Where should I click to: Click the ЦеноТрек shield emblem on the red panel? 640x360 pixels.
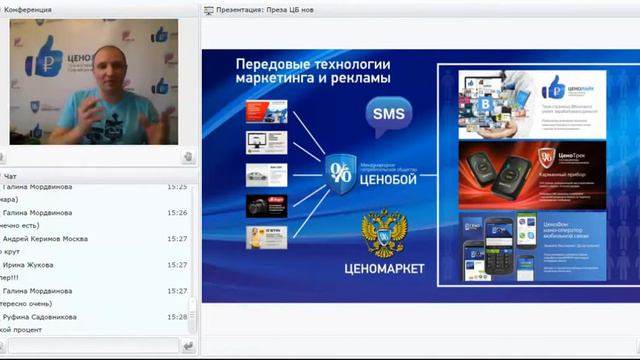pos(546,158)
